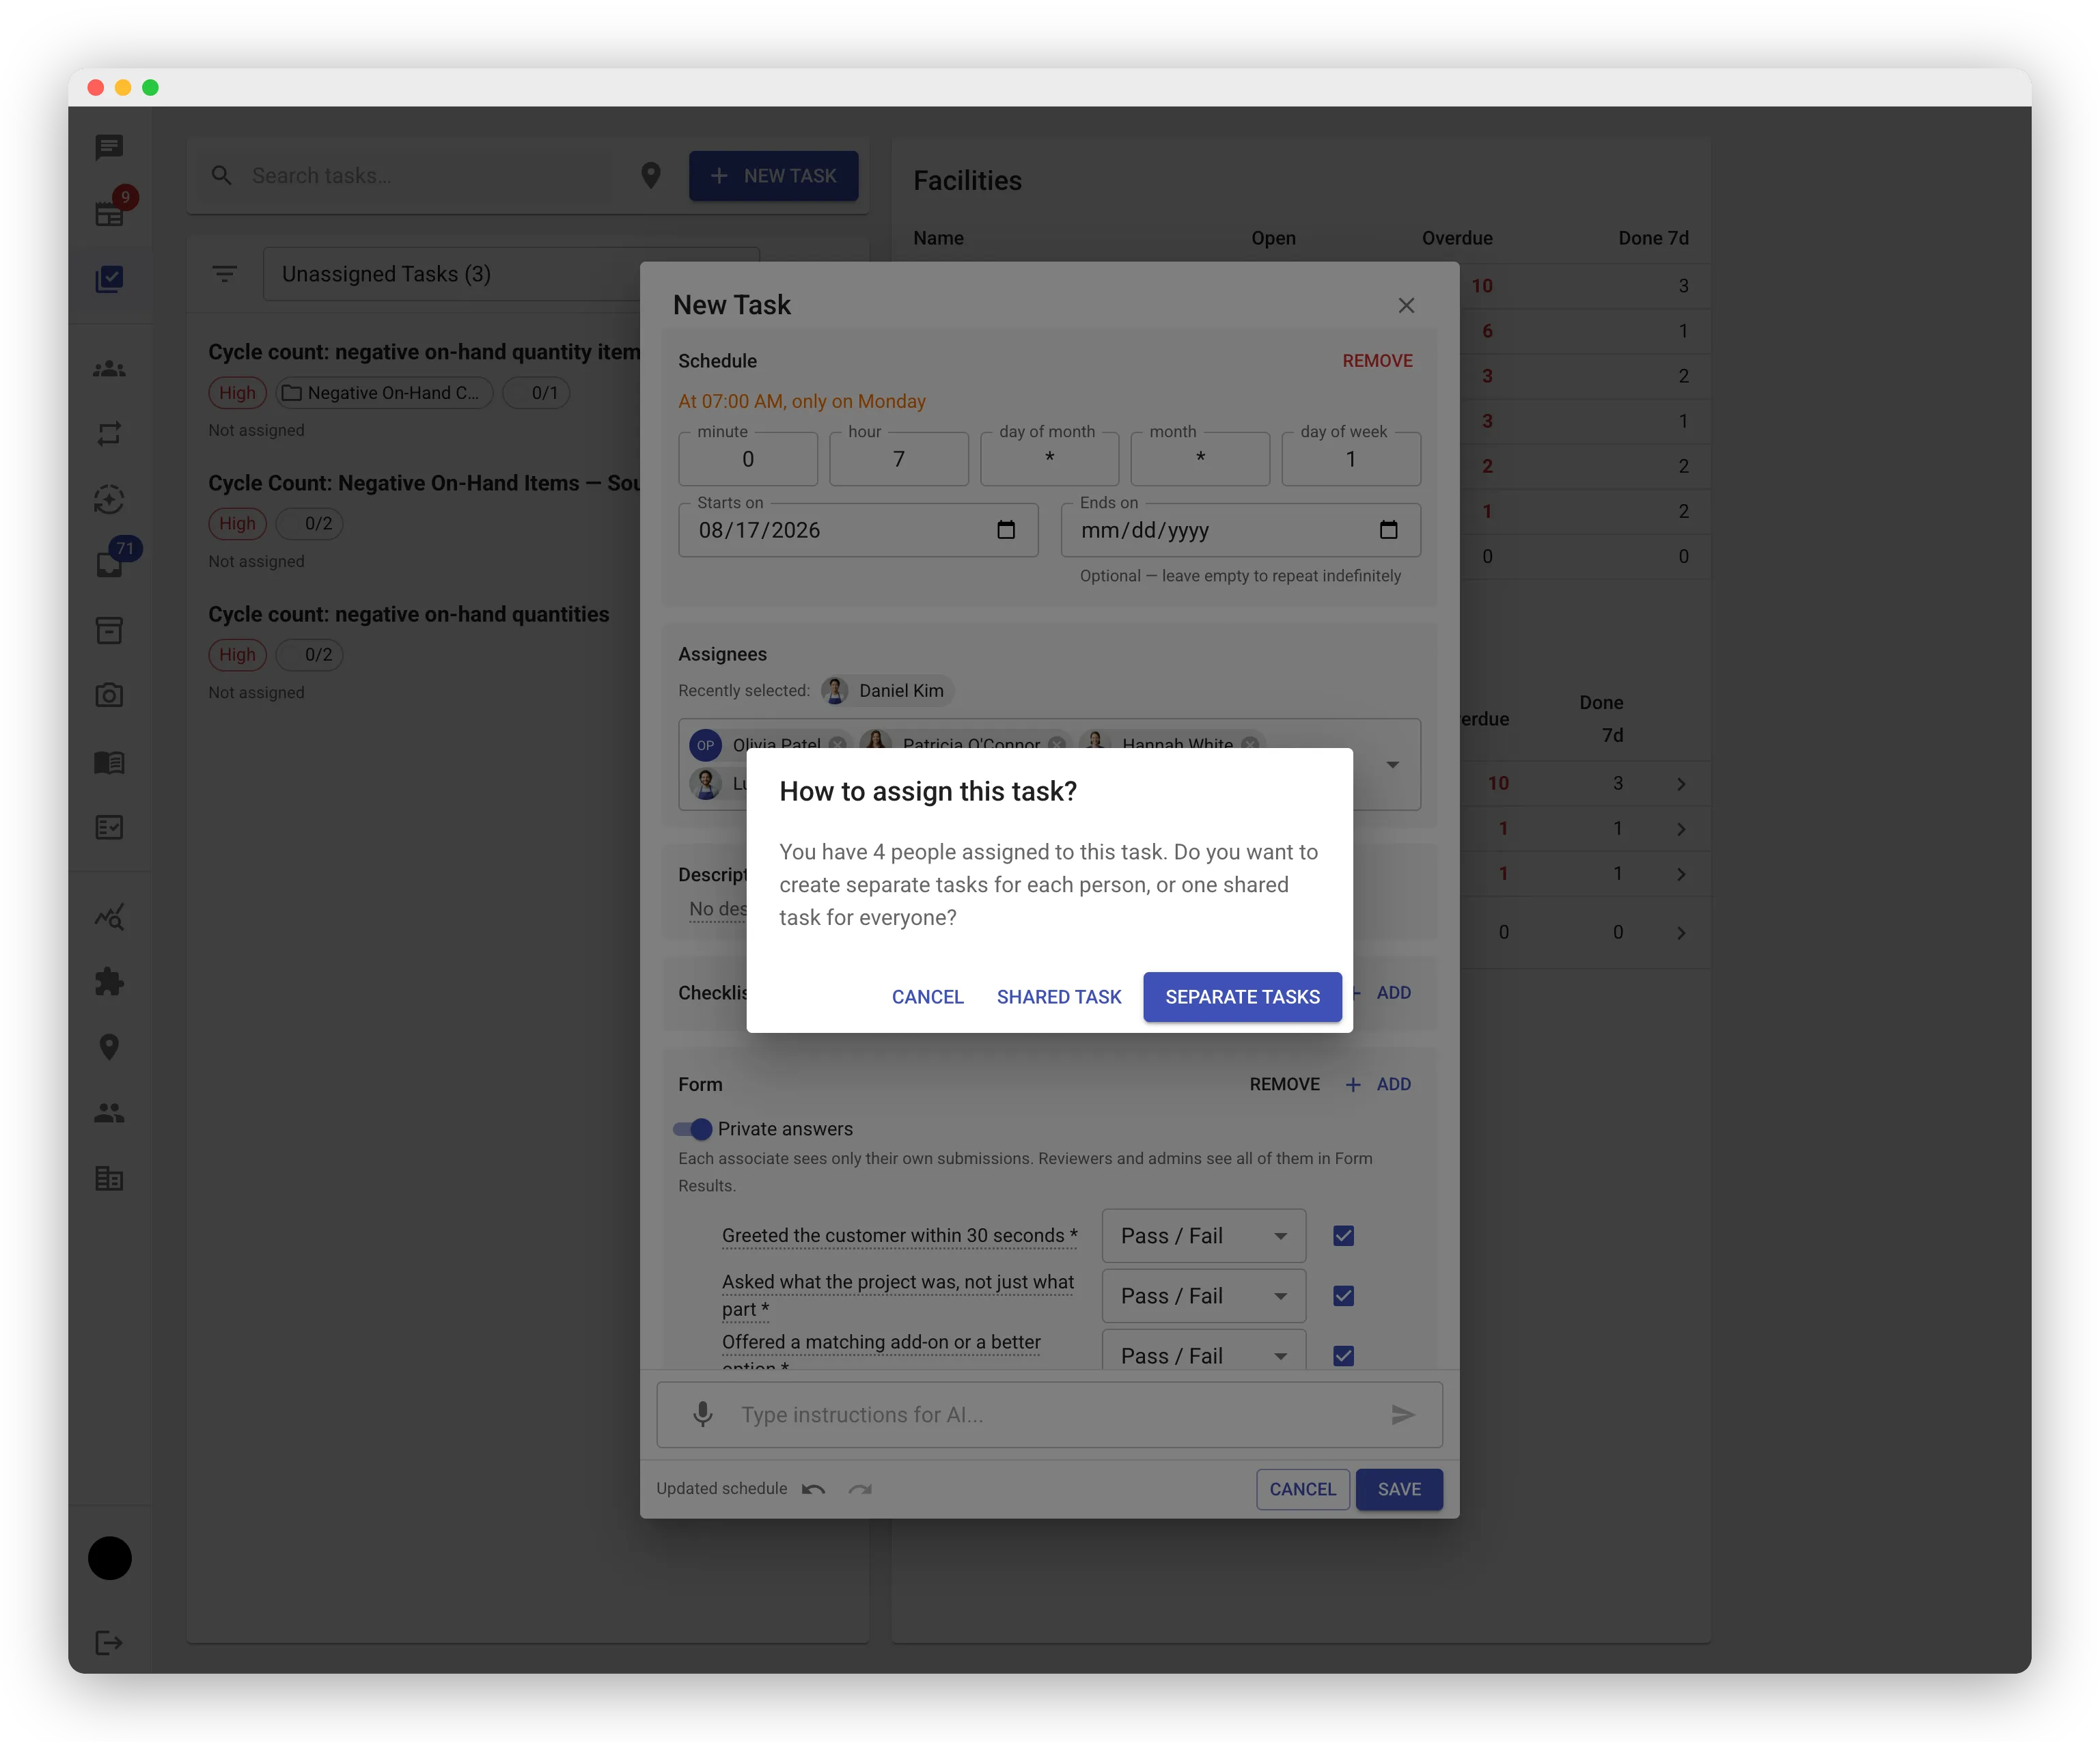2100x1742 pixels.
Task: Click the Overdue column header
Action: click(x=1456, y=238)
